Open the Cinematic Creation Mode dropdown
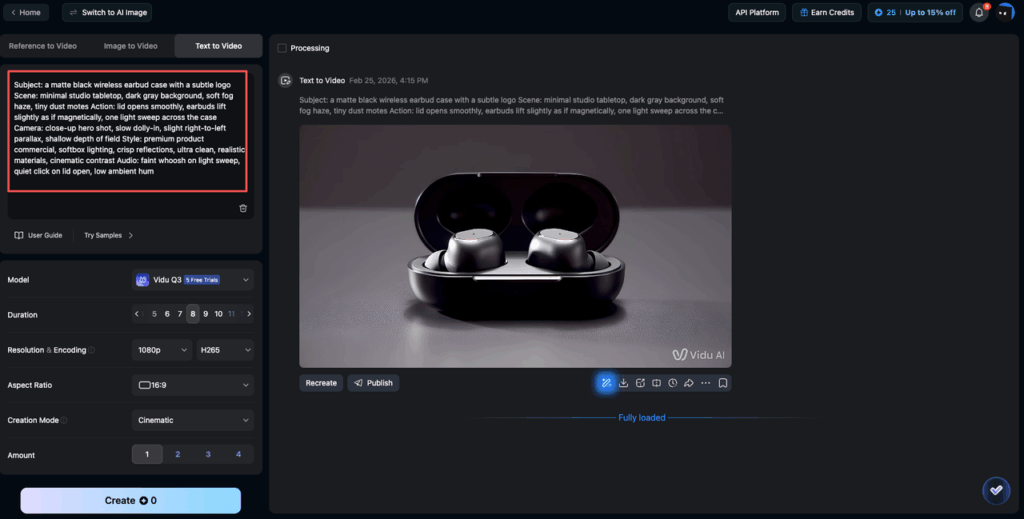Image resolution: width=1024 pixels, height=519 pixels. pos(193,420)
